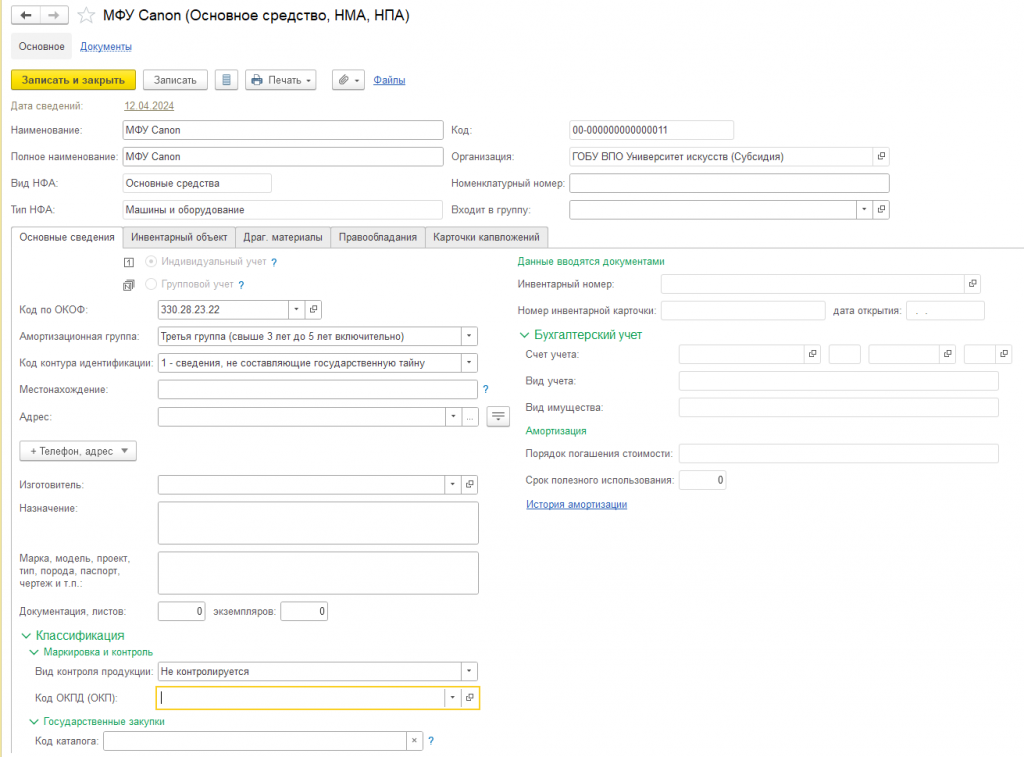This screenshot has width=1024, height=757.
Task: Click the address details lines icon
Action: 498,416
